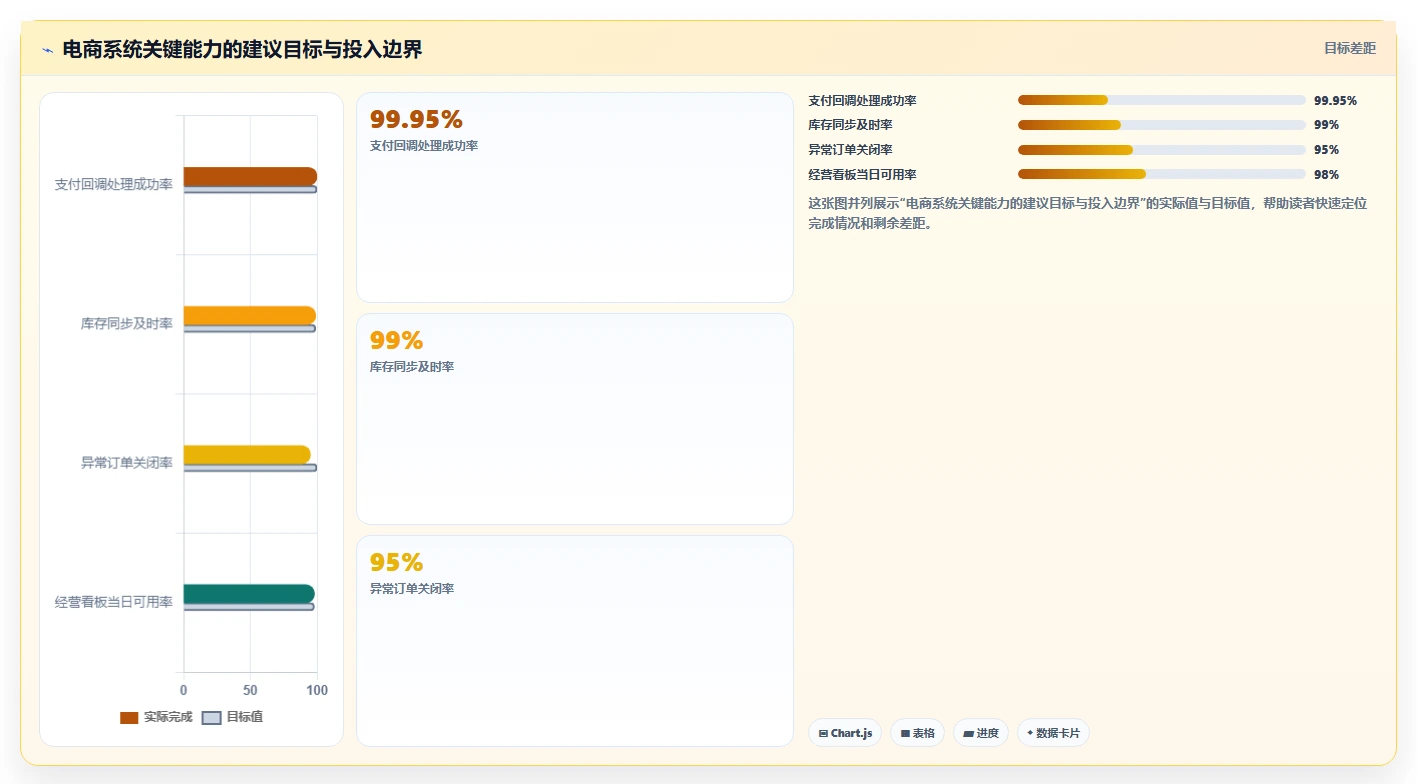Open the 99% 库存同步及时率 data card
1417x784 pixels.
[575, 419]
